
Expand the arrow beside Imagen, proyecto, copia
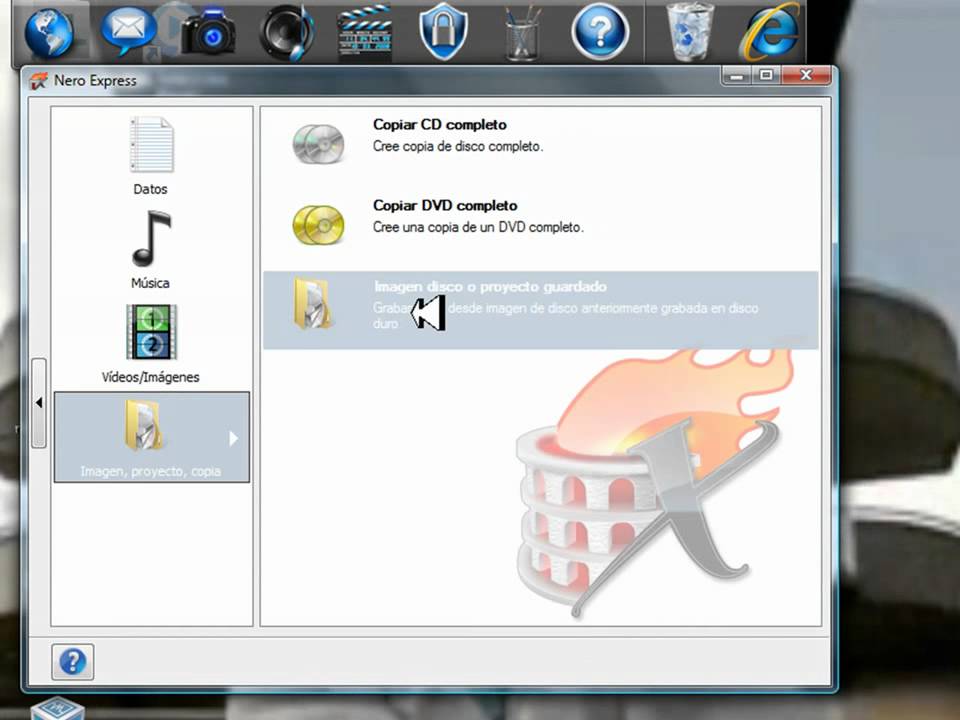point(233,438)
